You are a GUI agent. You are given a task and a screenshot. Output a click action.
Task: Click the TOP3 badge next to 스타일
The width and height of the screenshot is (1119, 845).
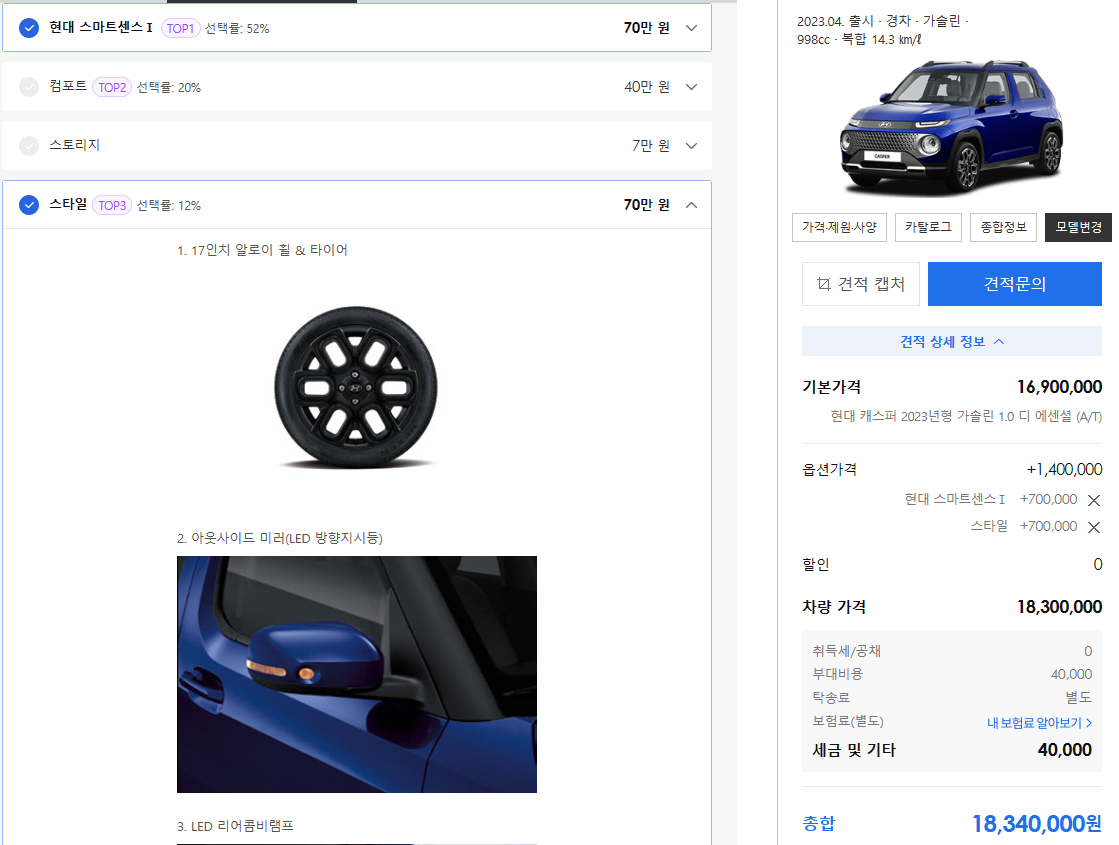point(112,205)
